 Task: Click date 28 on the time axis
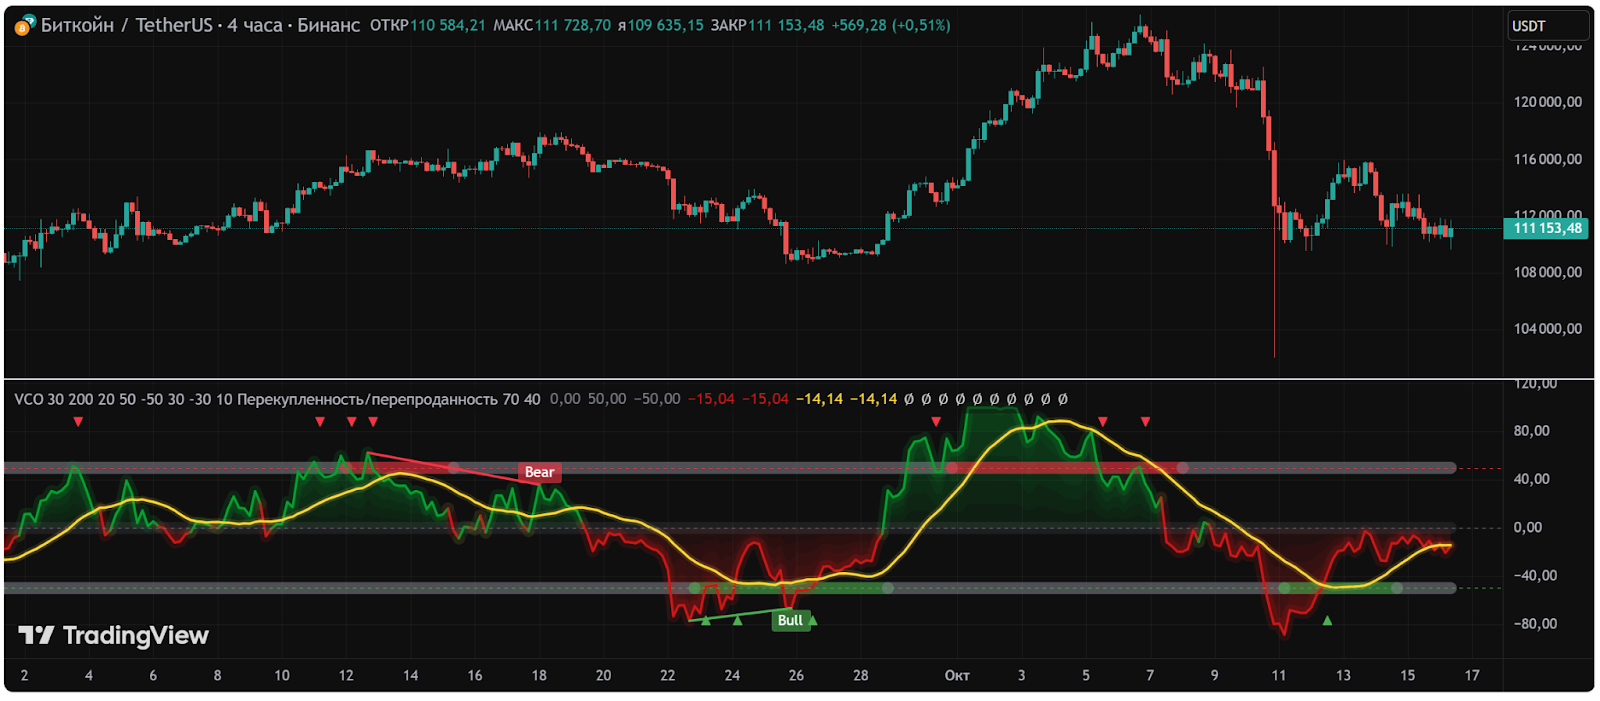pos(861,675)
